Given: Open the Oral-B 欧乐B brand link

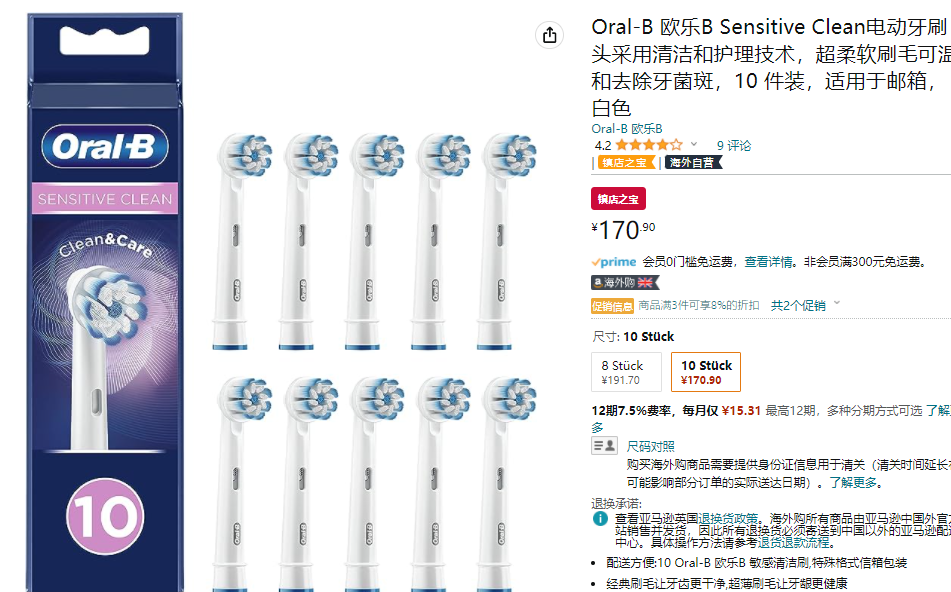Looking at the screenshot, I should tap(627, 128).
